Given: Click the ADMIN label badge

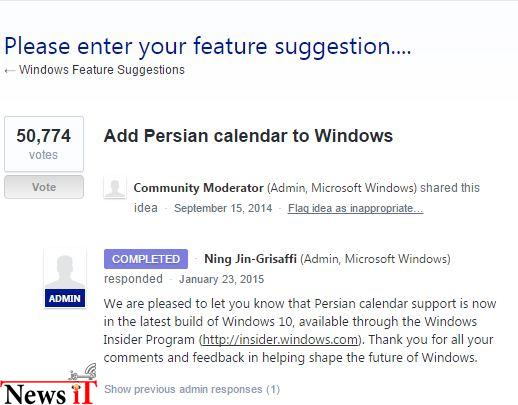Looking at the screenshot, I should point(65,298).
